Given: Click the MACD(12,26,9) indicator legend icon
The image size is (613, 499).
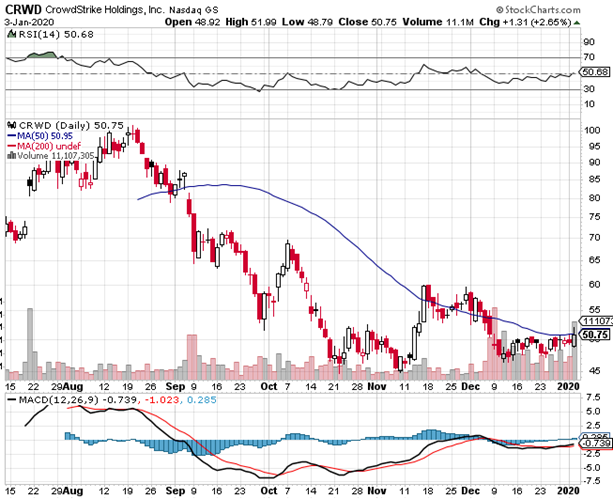Looking at the screenshot, I should [11, 400].
